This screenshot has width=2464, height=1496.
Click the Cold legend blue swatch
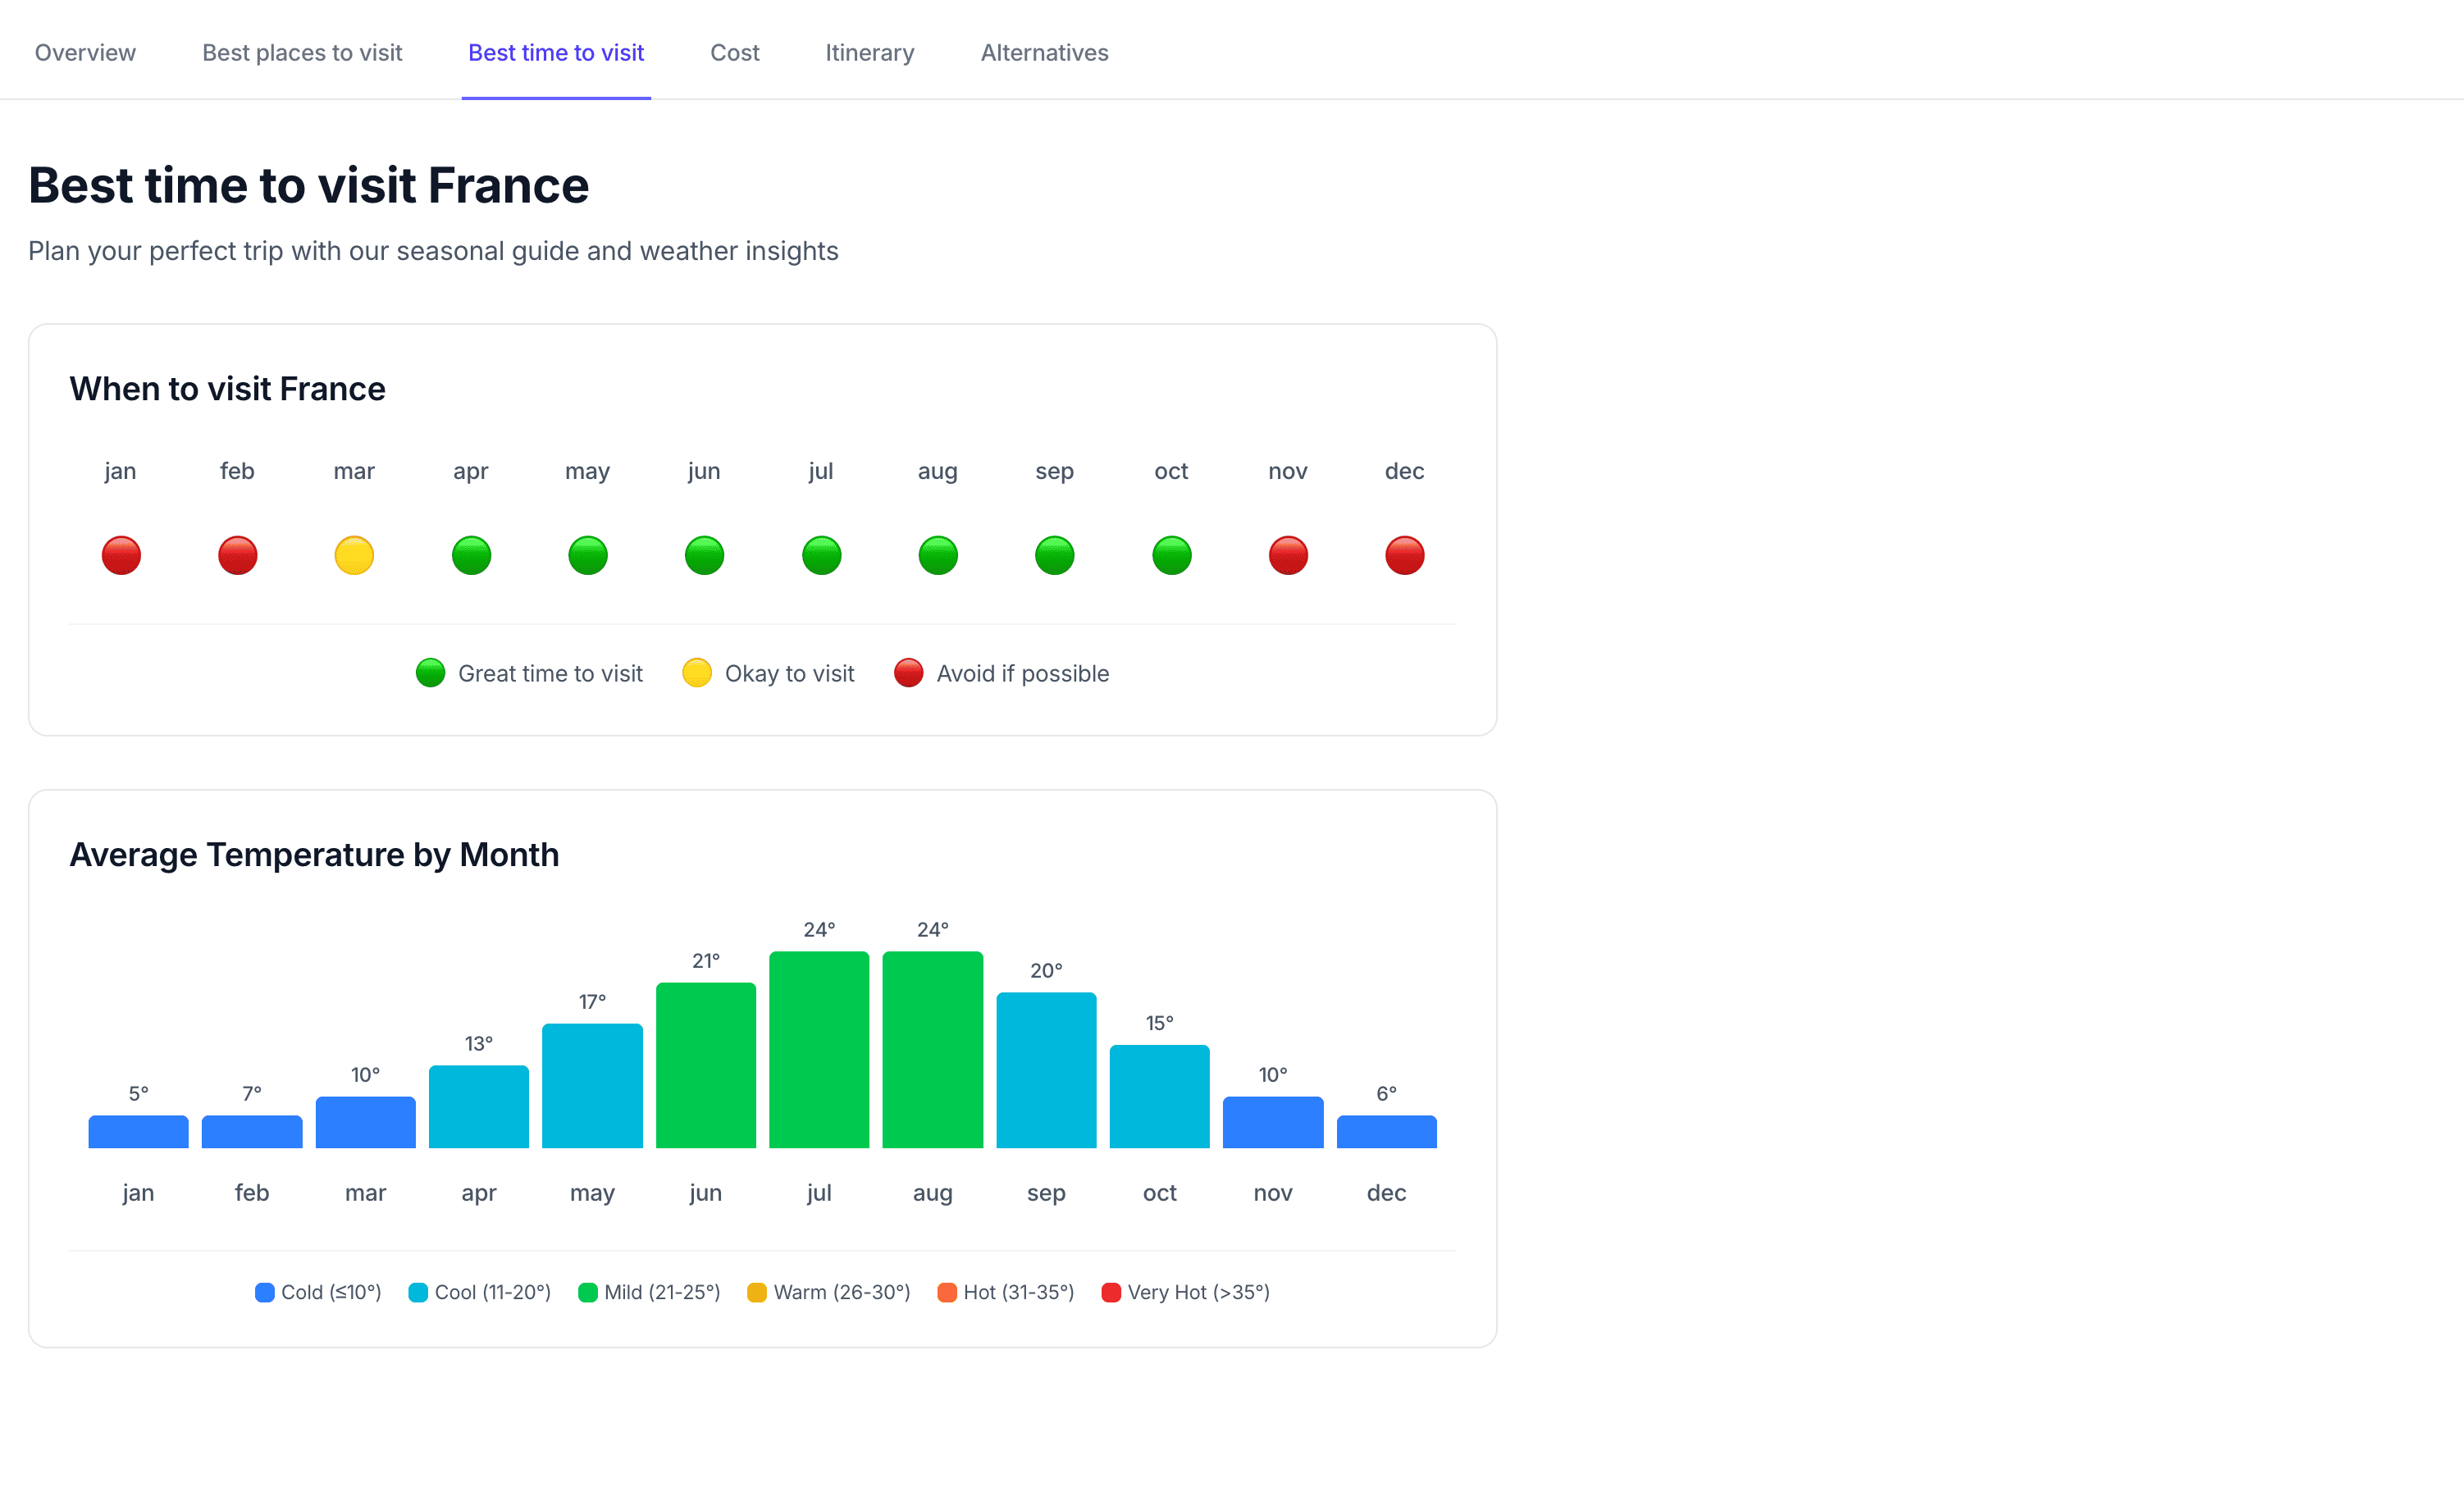(264, 1292)
